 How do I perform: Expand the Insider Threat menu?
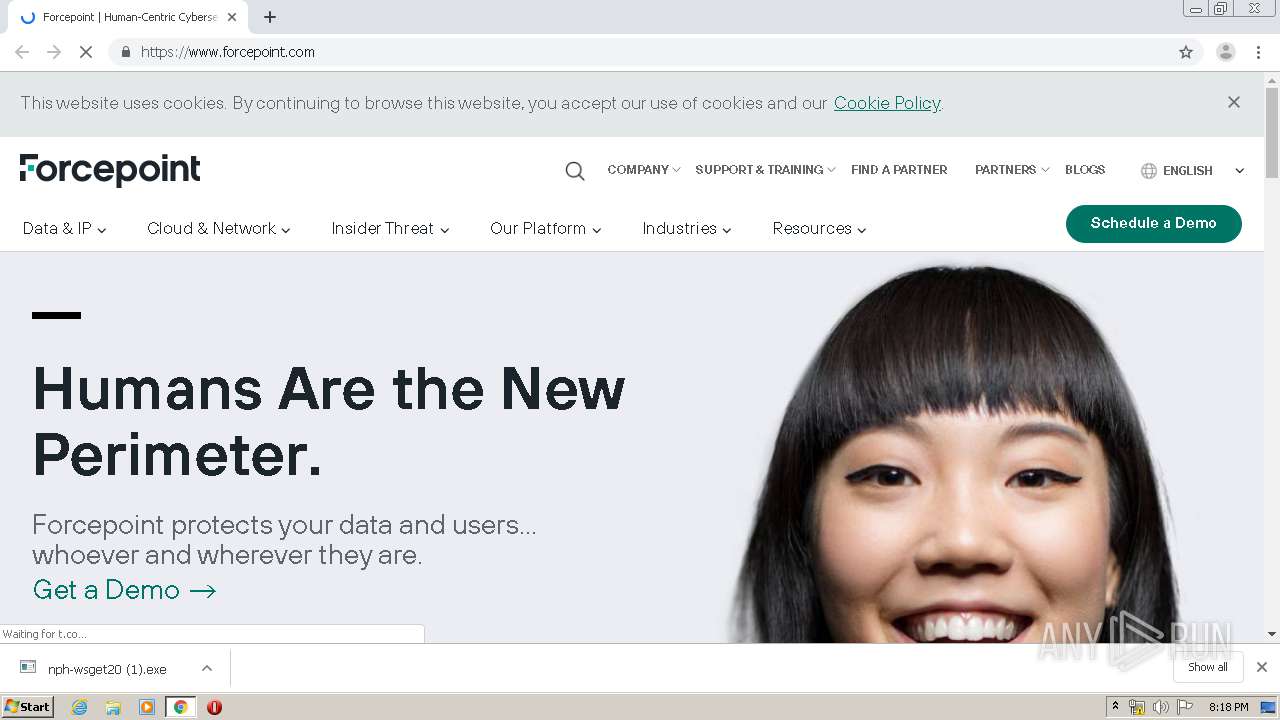tap(391, 229)
